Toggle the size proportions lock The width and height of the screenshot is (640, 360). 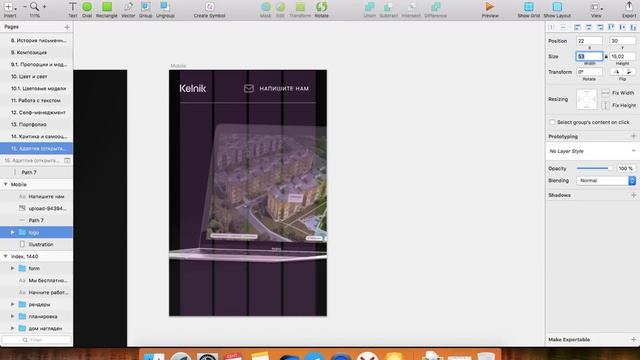point(606,56)
